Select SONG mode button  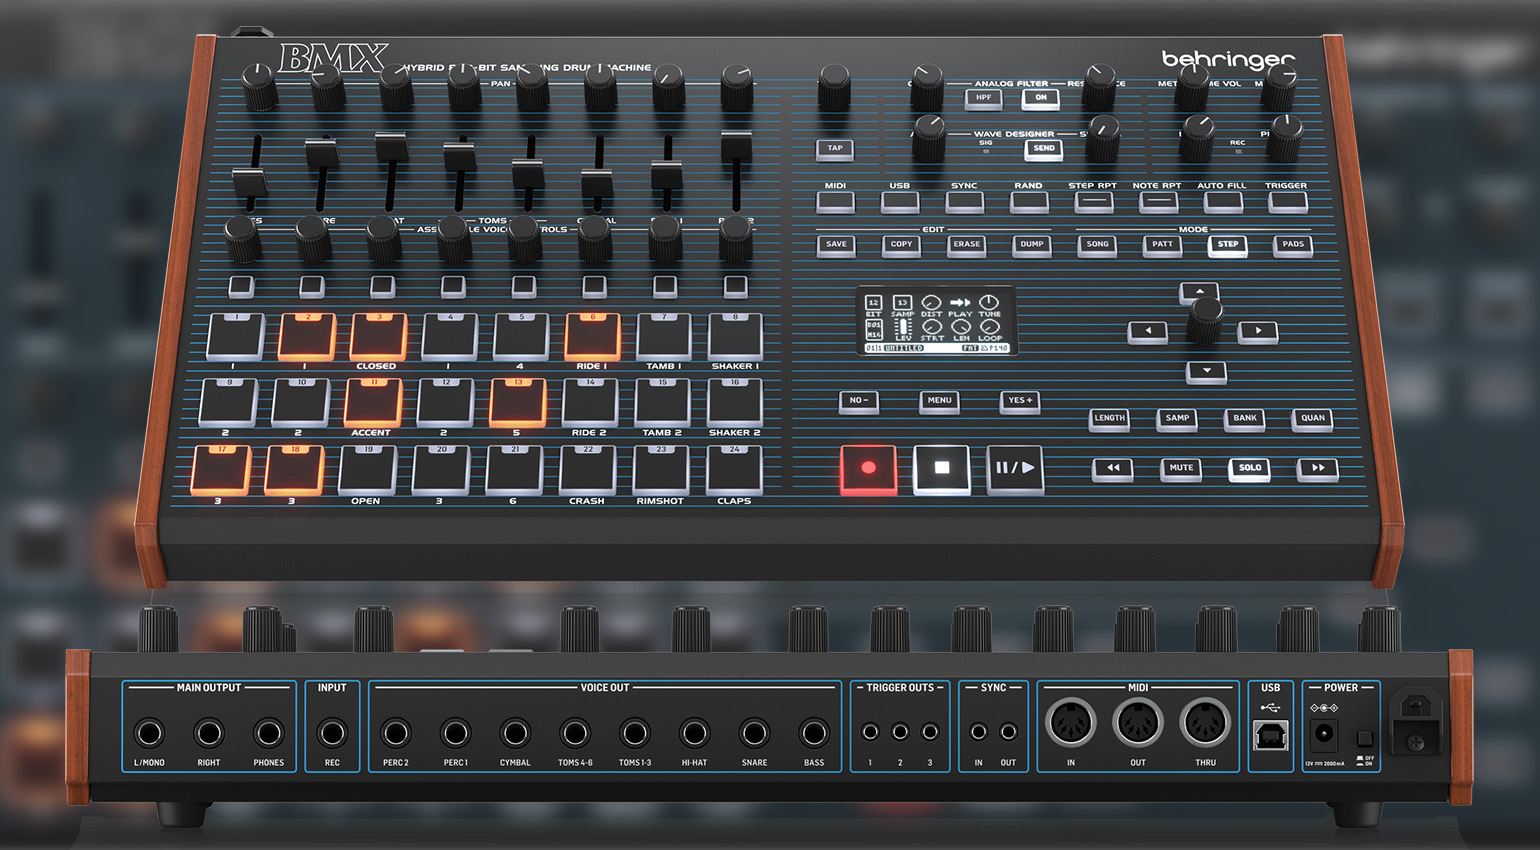point(1097,244)
